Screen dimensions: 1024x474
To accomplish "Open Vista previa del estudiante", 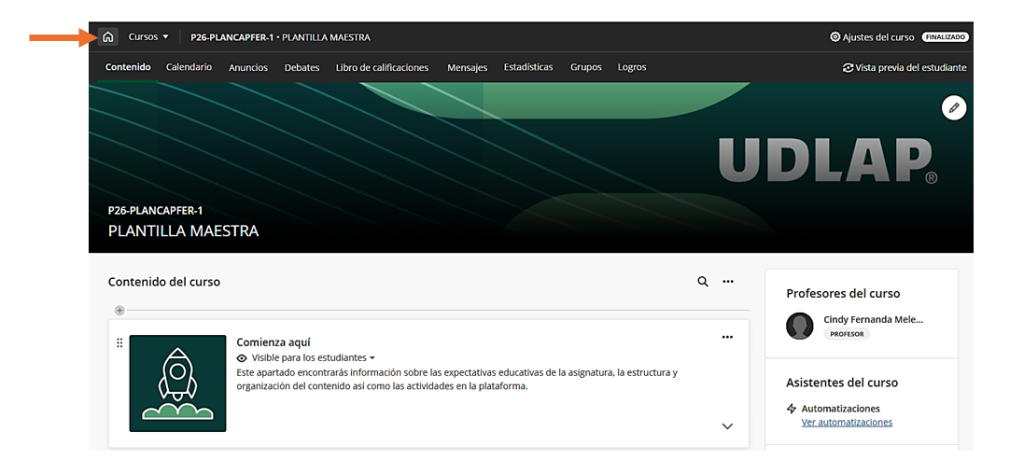I will coord(904,68).
